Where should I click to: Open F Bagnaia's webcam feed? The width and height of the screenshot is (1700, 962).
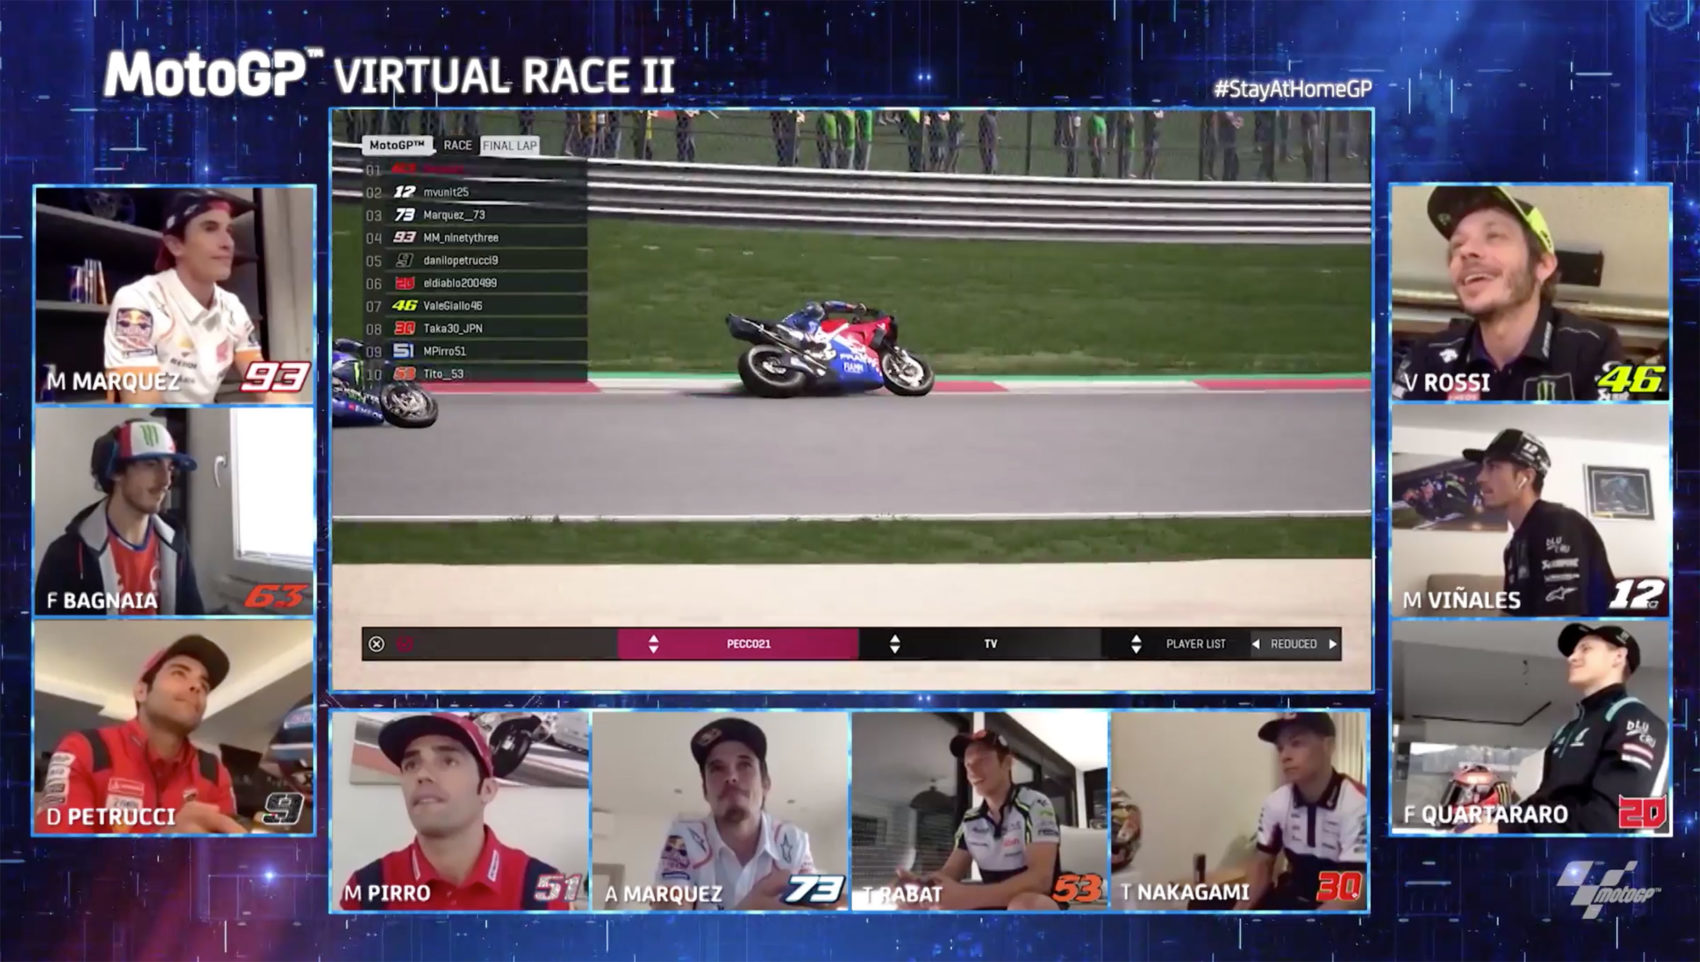tap(174, 510)
